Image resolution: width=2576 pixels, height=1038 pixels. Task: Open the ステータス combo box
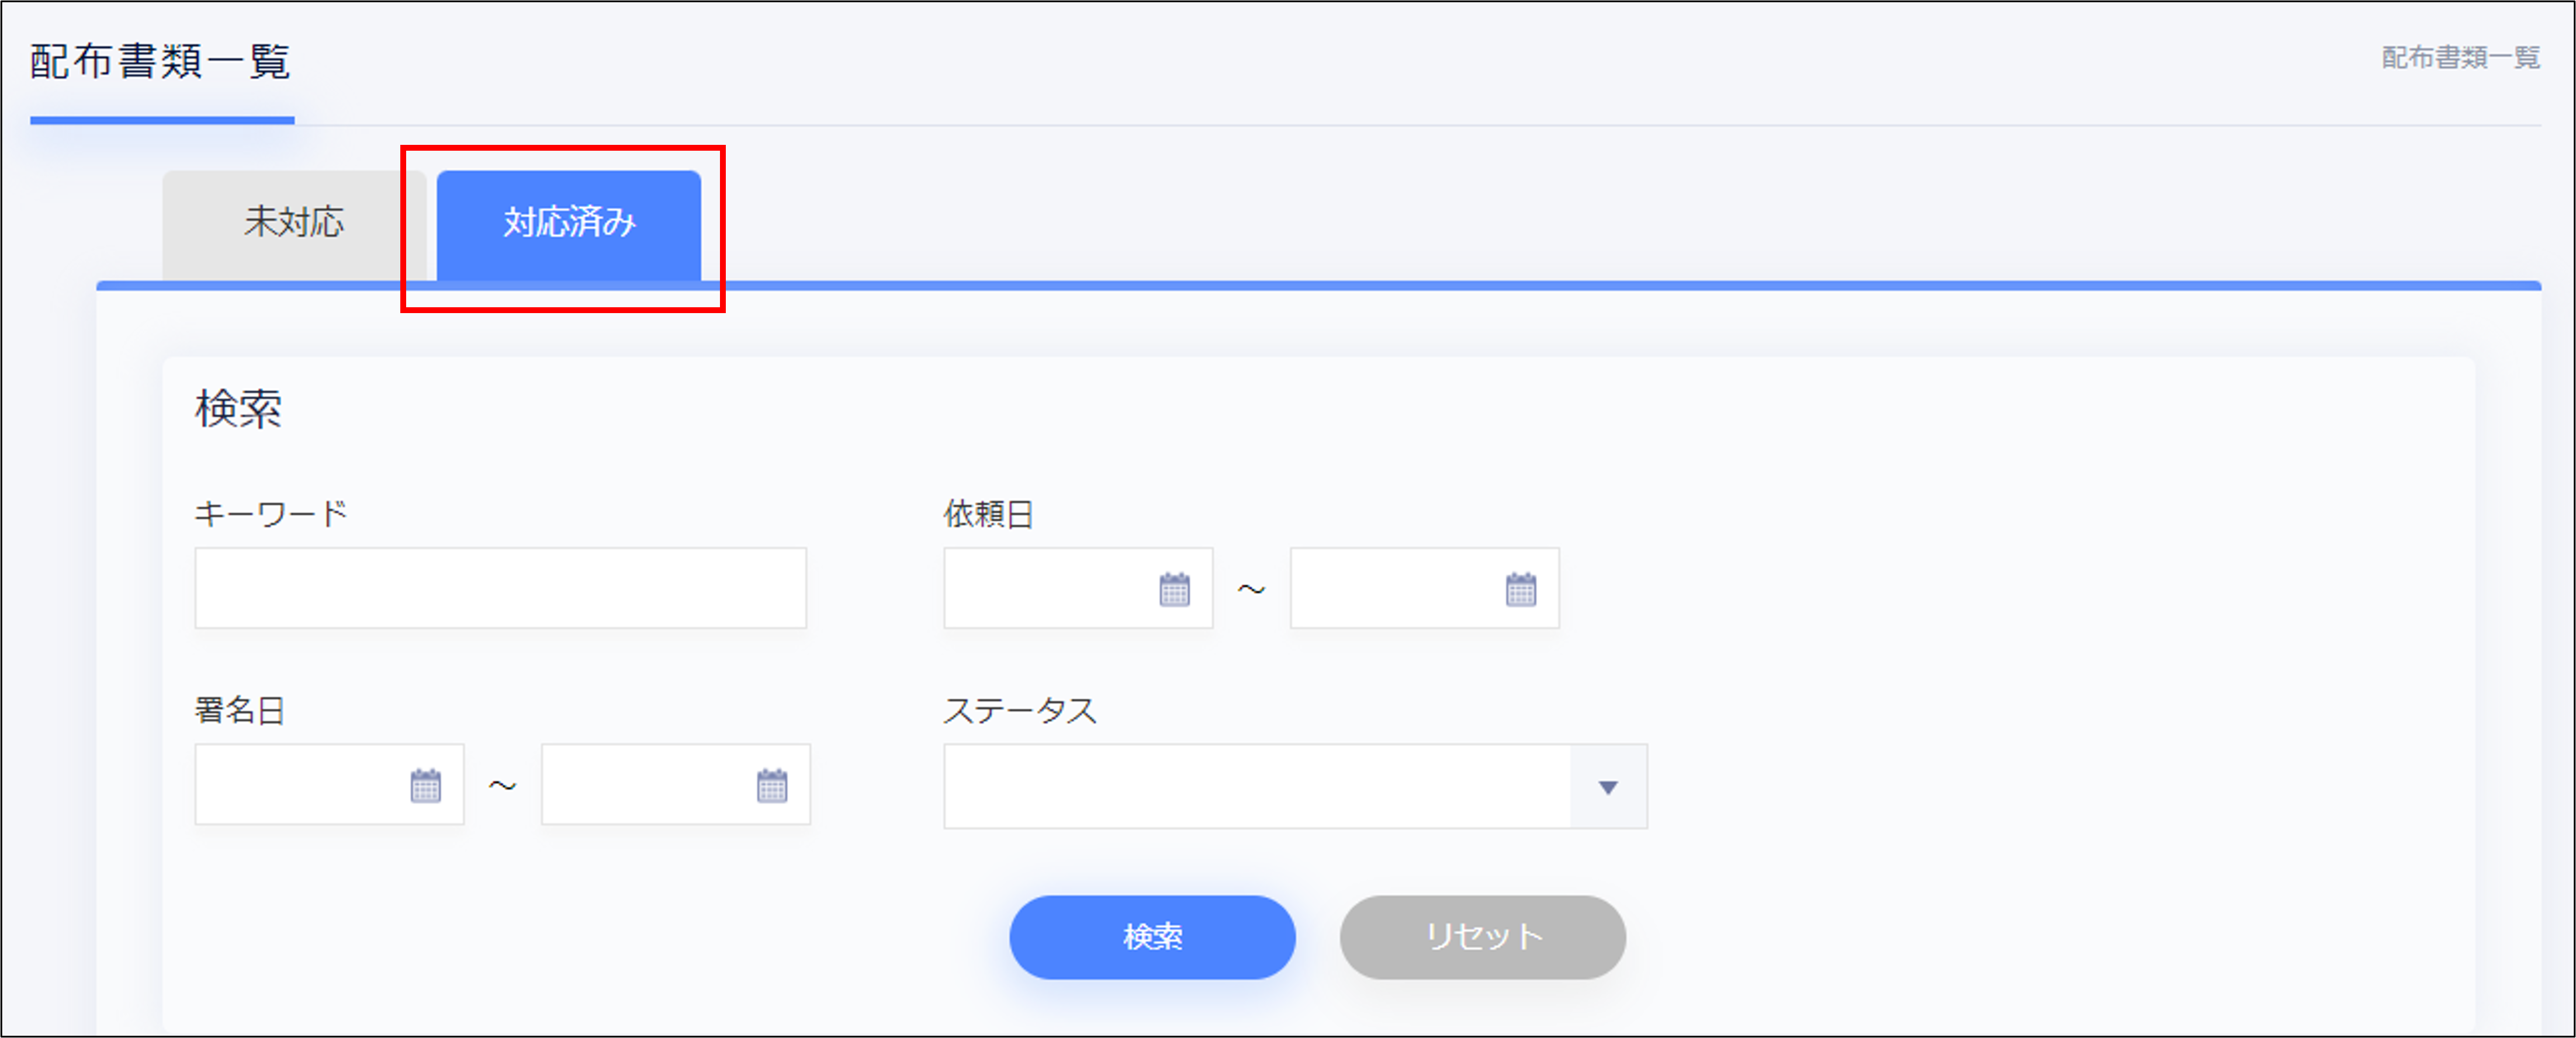1295,786
